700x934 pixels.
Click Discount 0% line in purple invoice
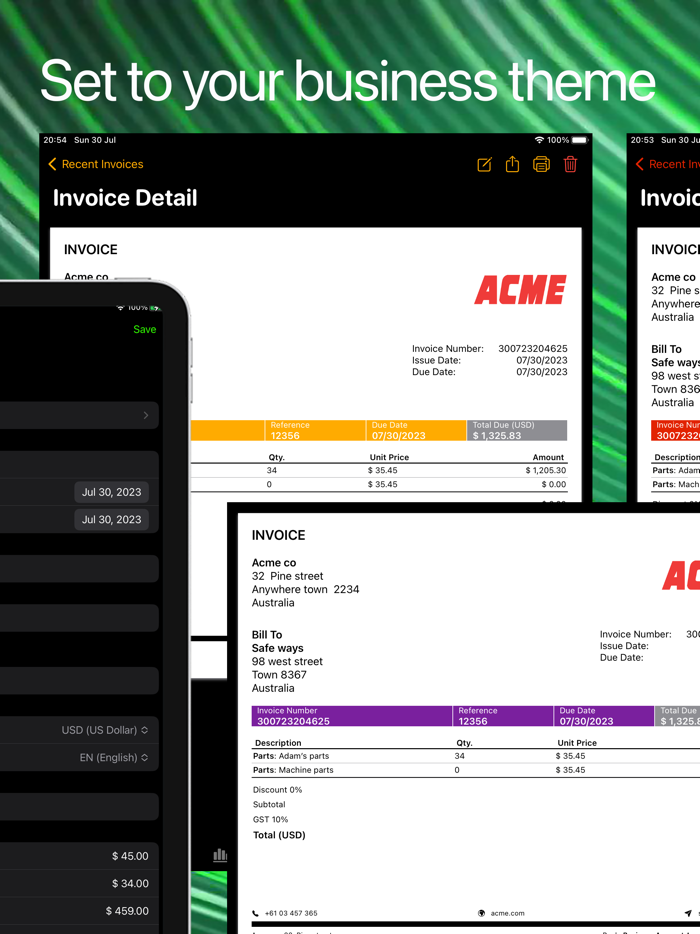point(278,790)
